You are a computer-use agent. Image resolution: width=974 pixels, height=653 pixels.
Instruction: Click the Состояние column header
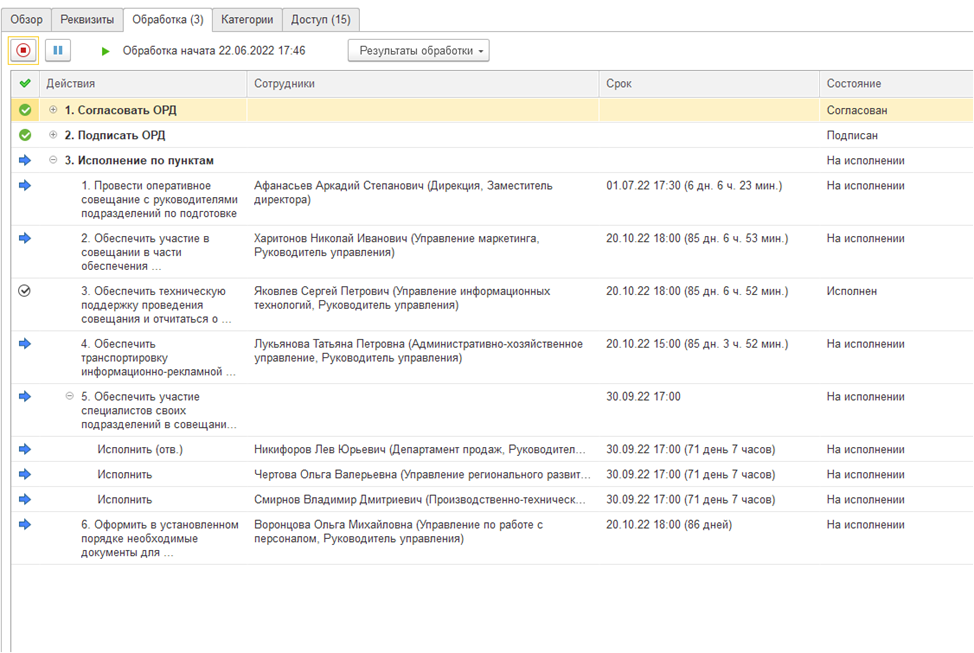[896, 83]
